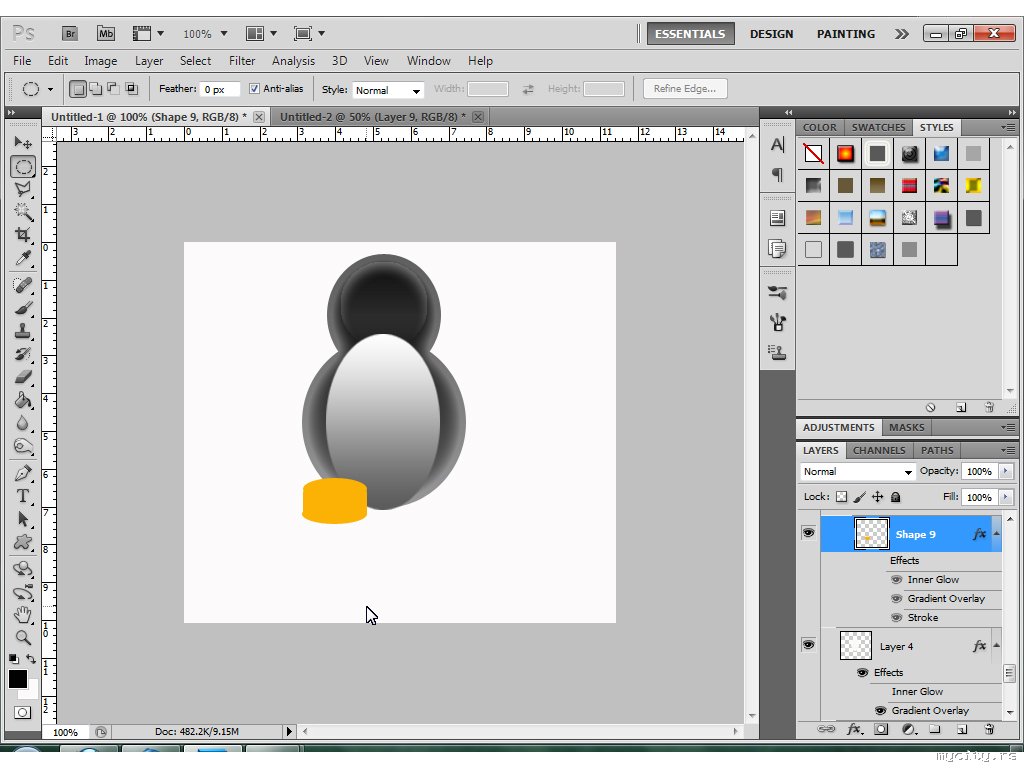
Task: Choose the Pen tool
Action: (x=23, y=473)
